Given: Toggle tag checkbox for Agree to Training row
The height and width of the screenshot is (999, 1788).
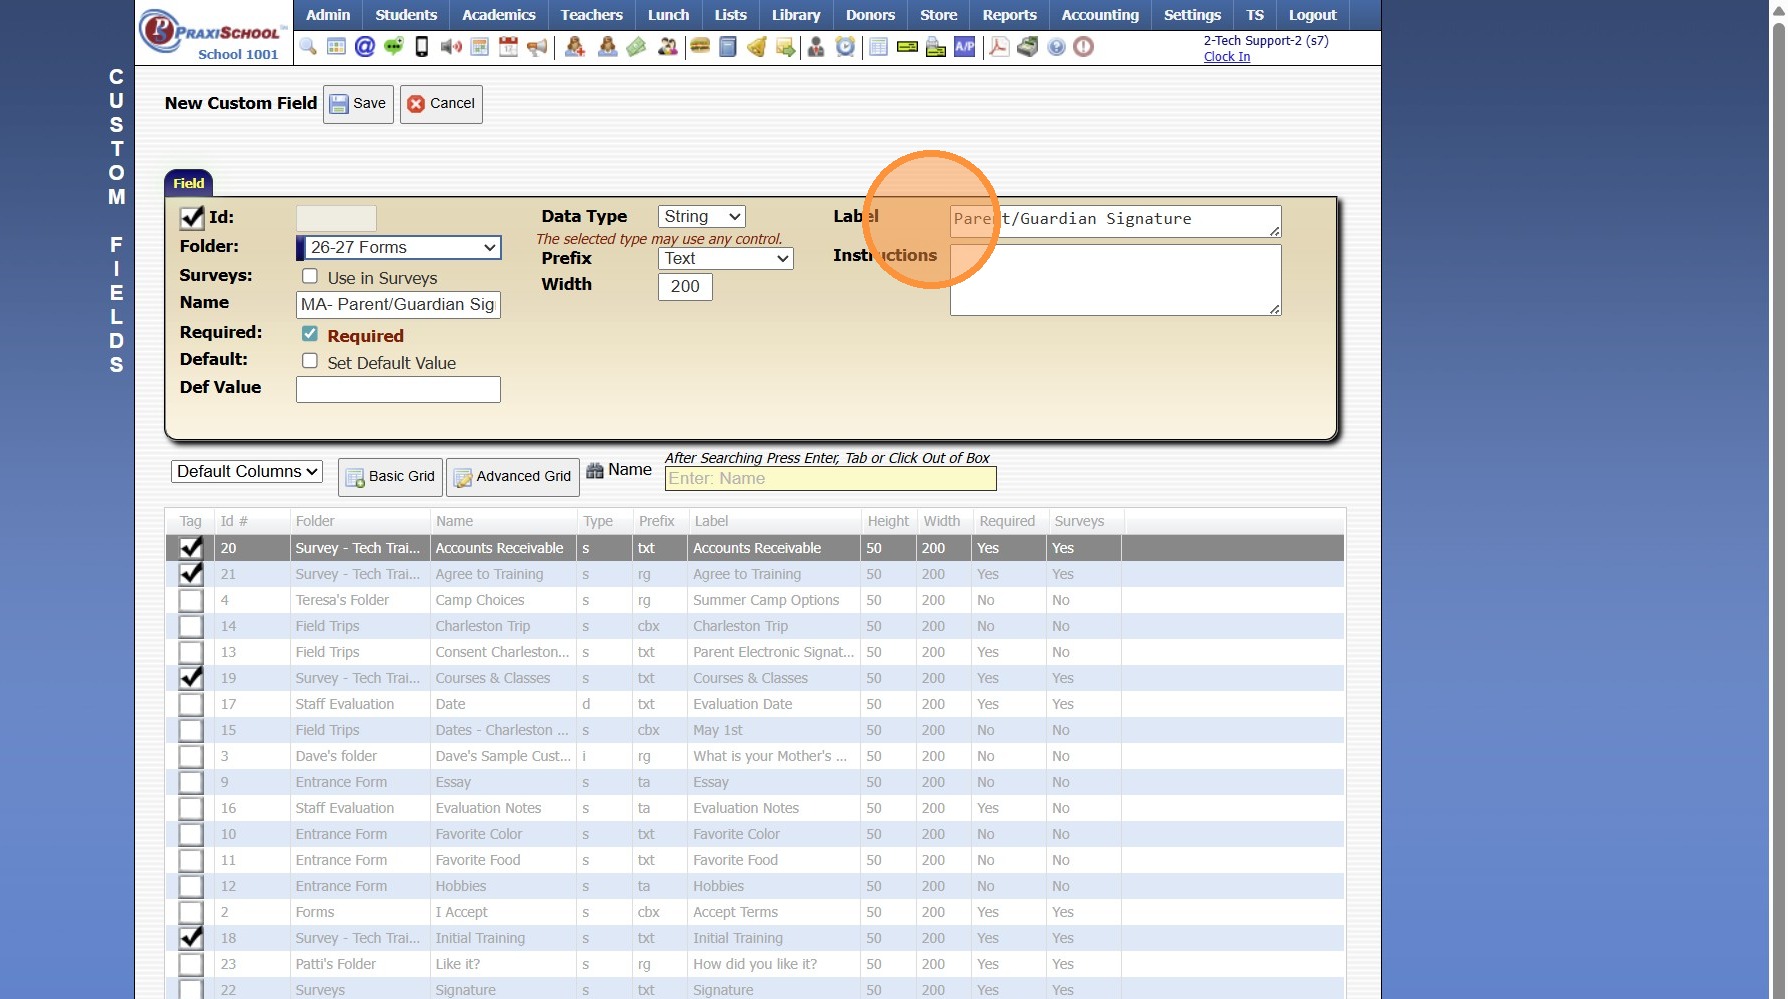Looking at the screenshot, I should pos(191,574).
